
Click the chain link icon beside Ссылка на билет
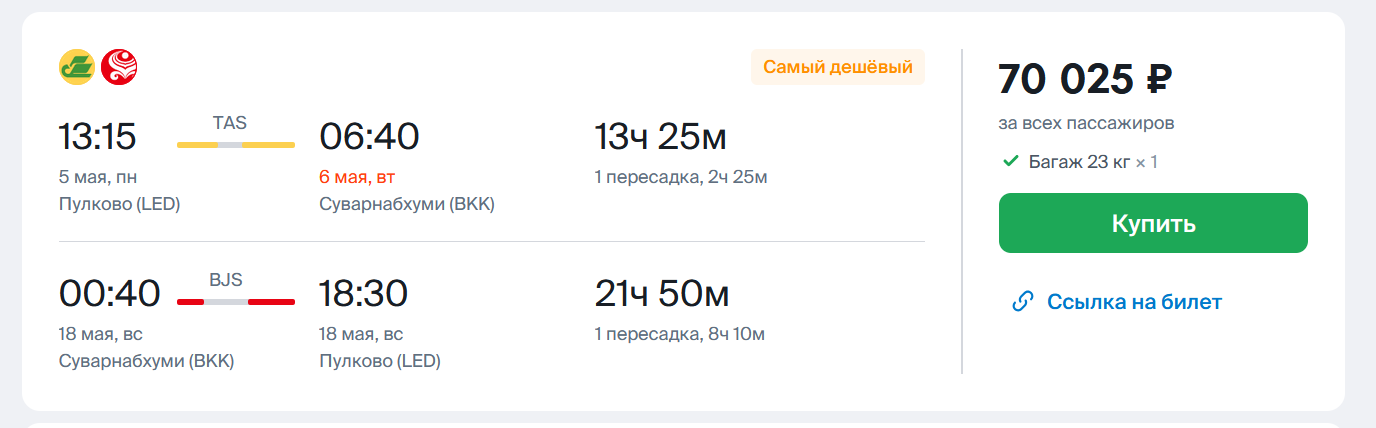[x=1022, y=301]
